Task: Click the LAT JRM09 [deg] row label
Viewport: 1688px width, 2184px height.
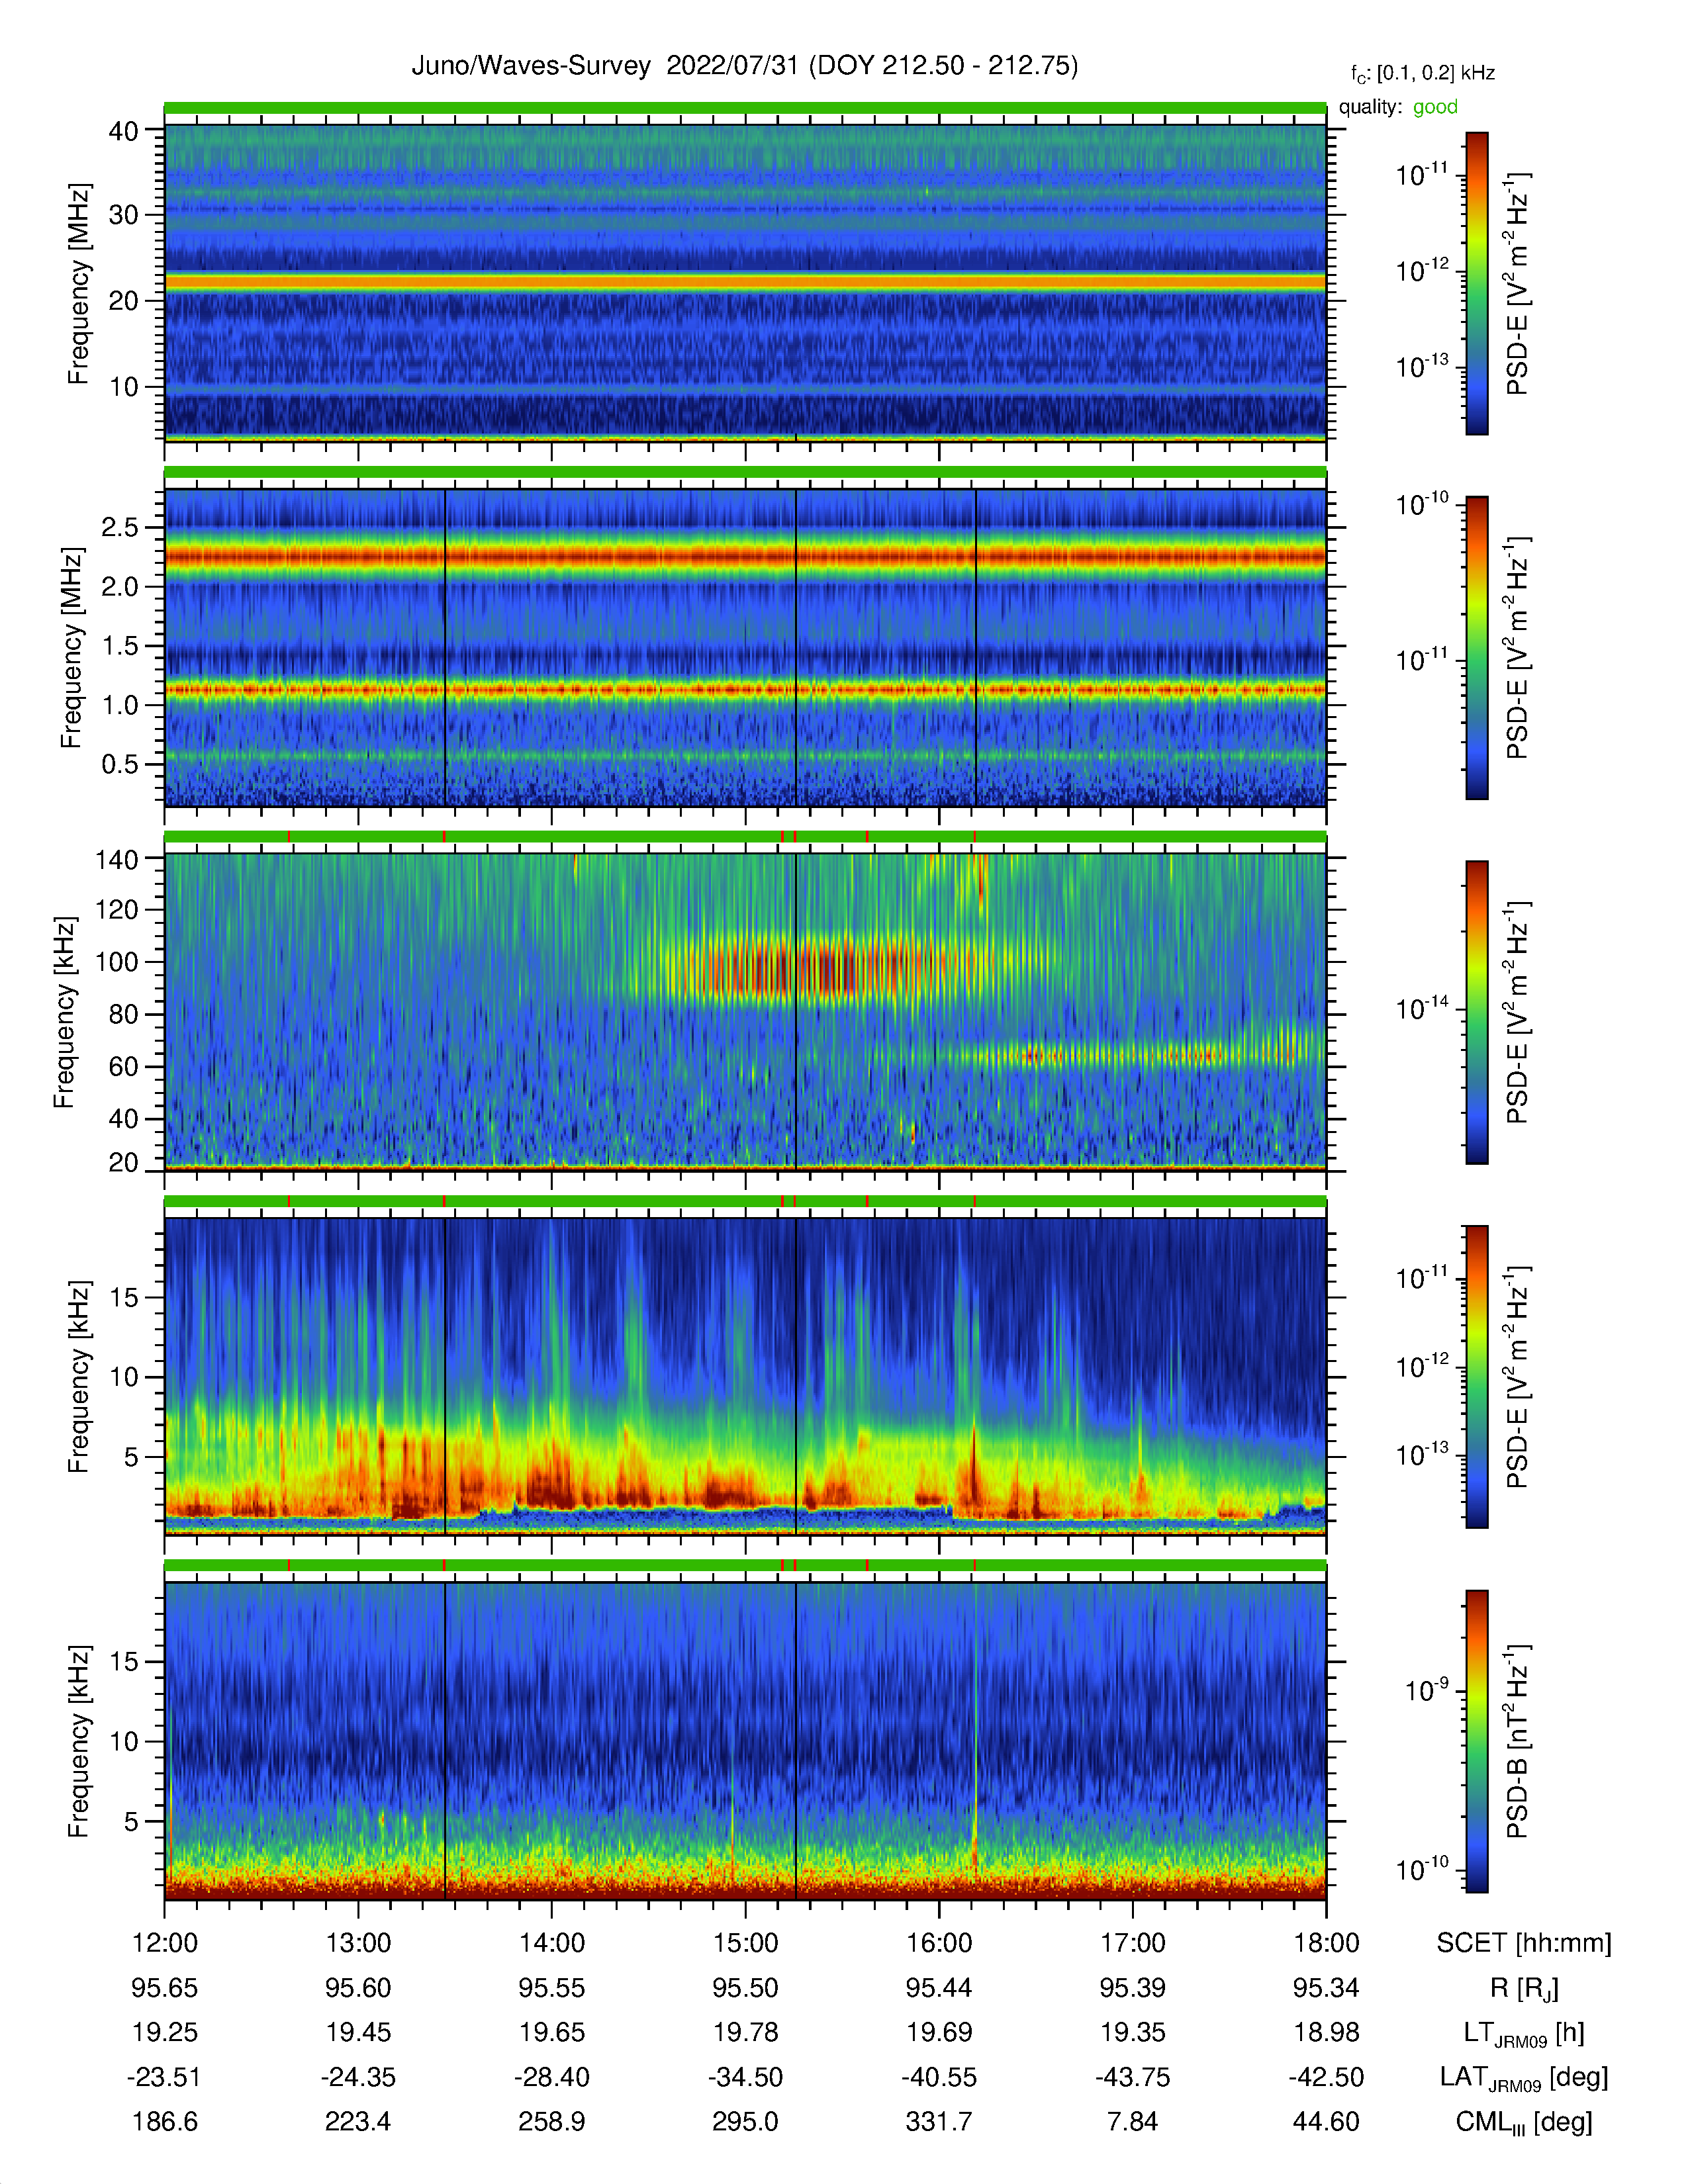Action: pyautogui.click(x=1524, y=2077)
